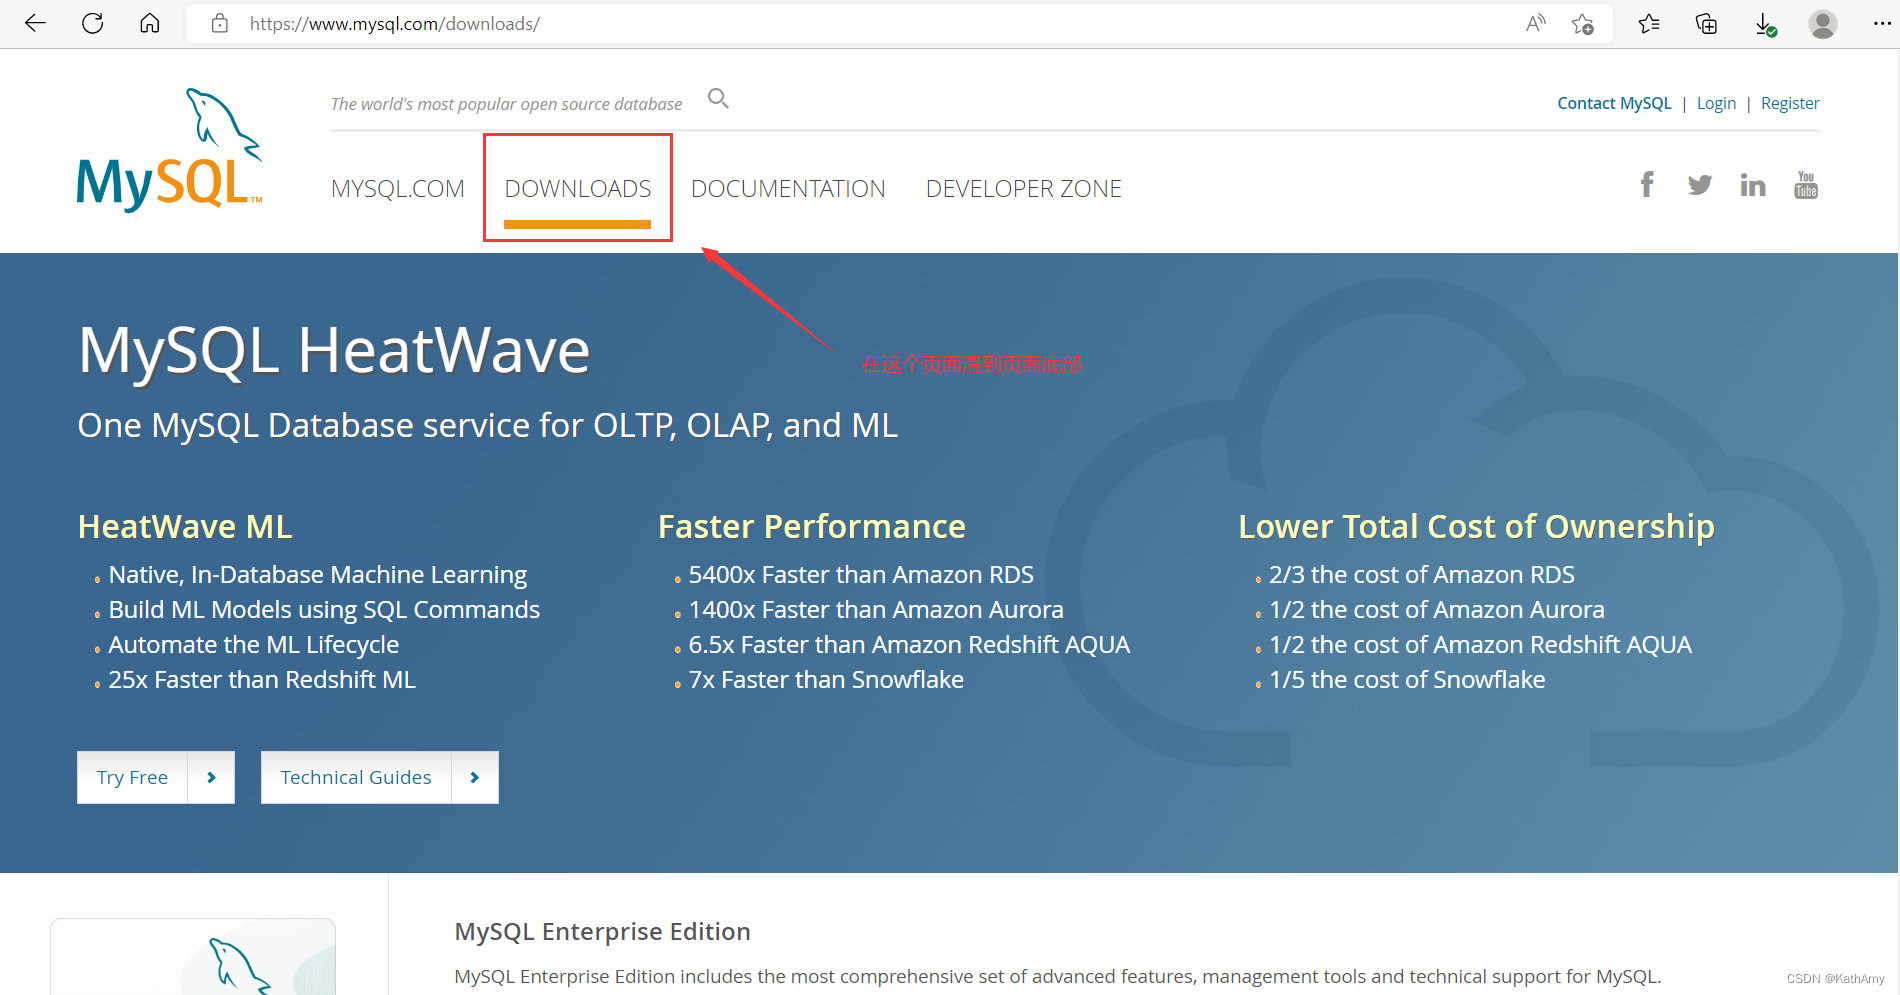The image size is (1900, 995).
Task: Visit MySQL Twitter page icon
Action: click(1700, 185)
